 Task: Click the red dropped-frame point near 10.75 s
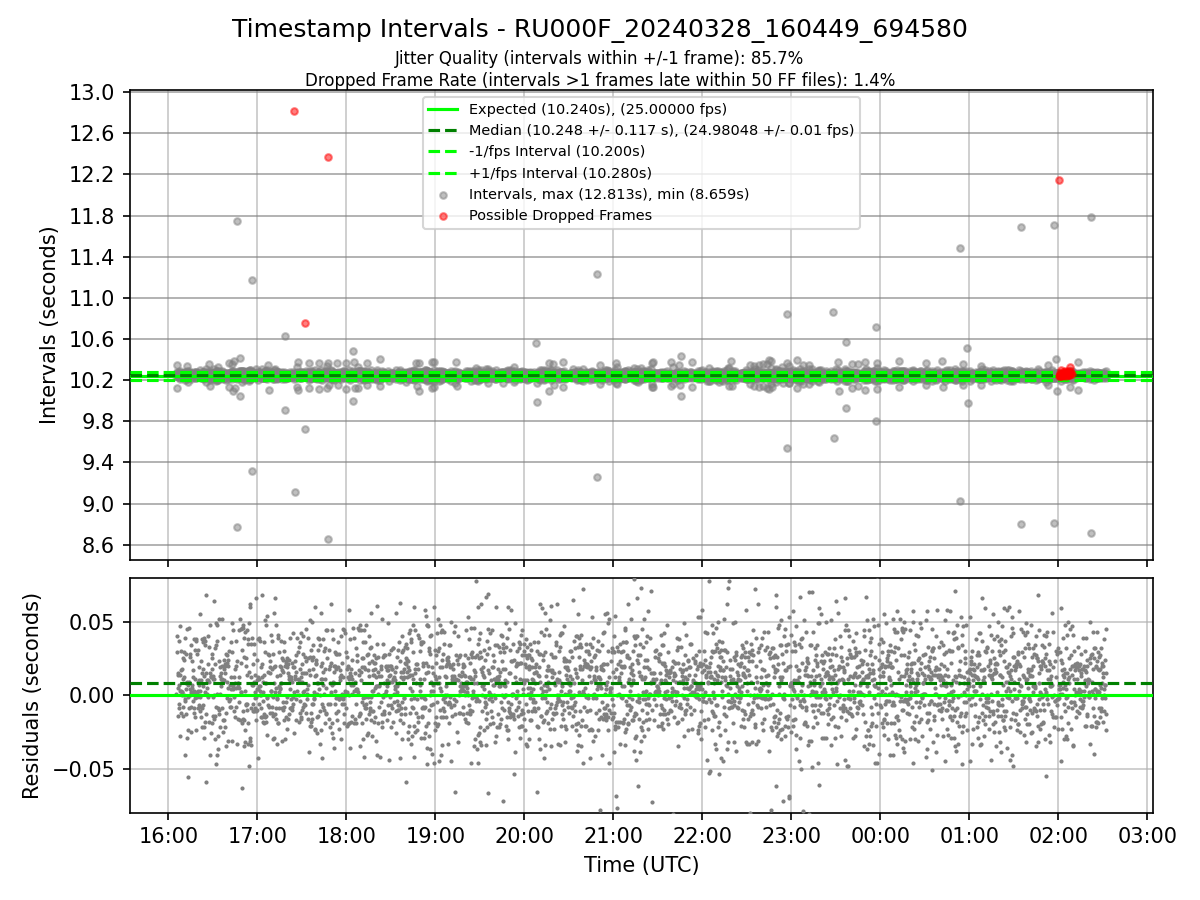[305, 323]
